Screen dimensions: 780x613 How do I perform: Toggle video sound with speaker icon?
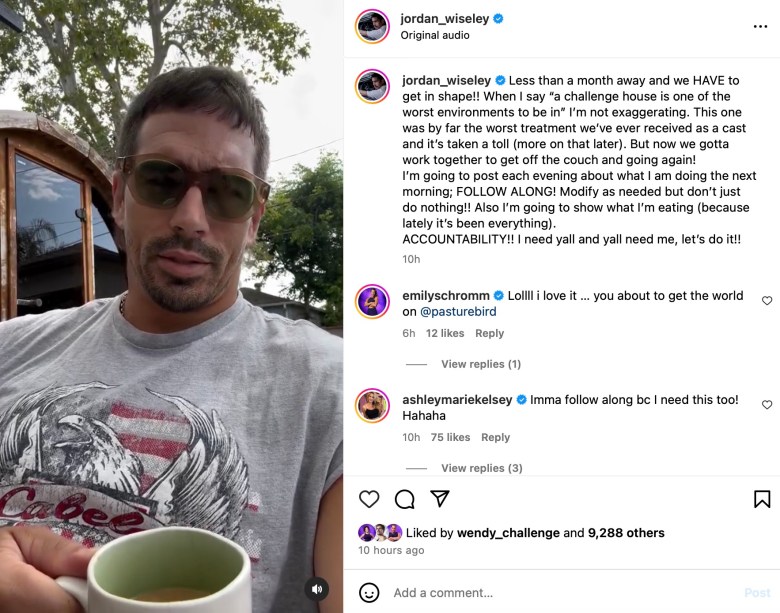click(316, 590)
